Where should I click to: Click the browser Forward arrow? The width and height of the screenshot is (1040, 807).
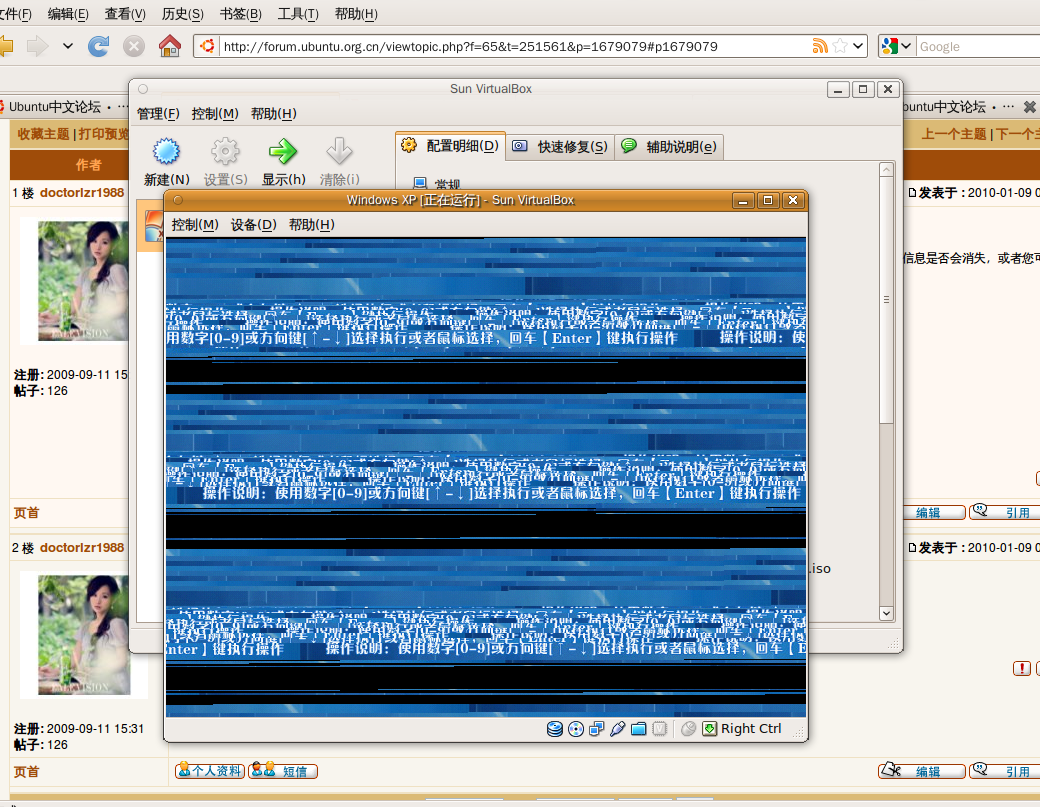(x=38, y=46)
